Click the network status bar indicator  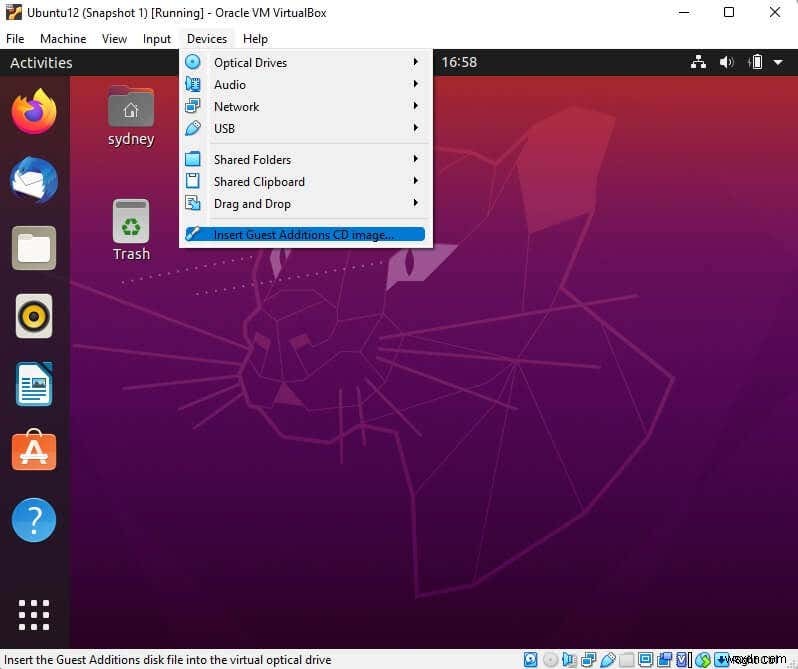click(588, 660)
